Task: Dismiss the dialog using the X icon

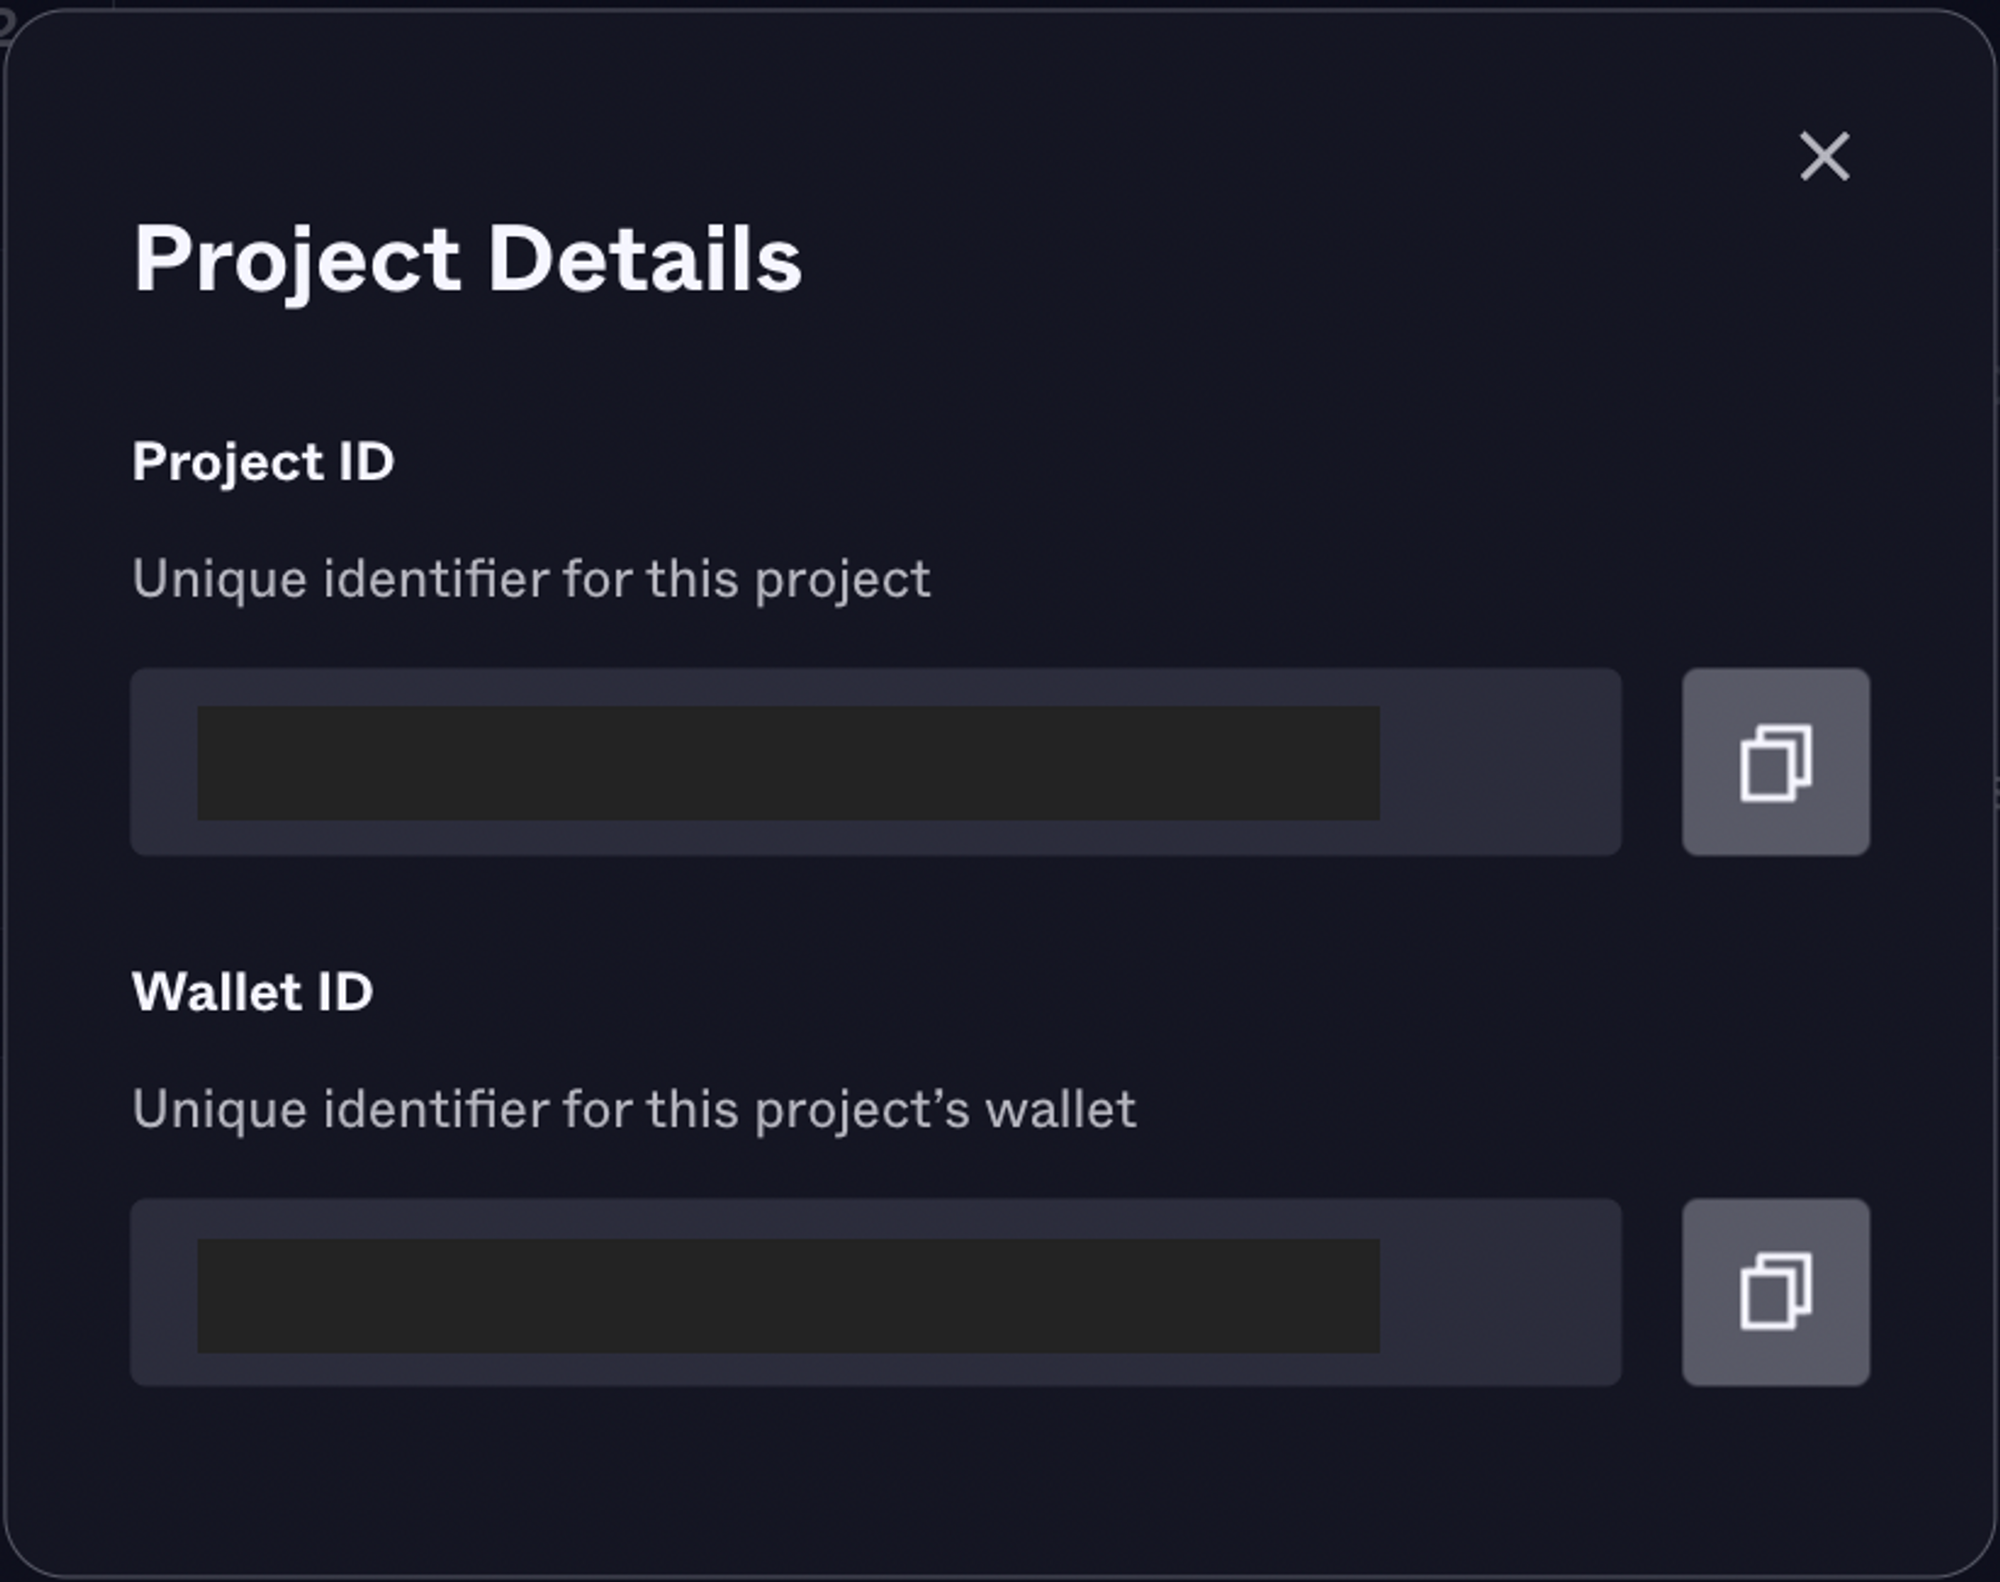Action: click(x=1824, y=157)
